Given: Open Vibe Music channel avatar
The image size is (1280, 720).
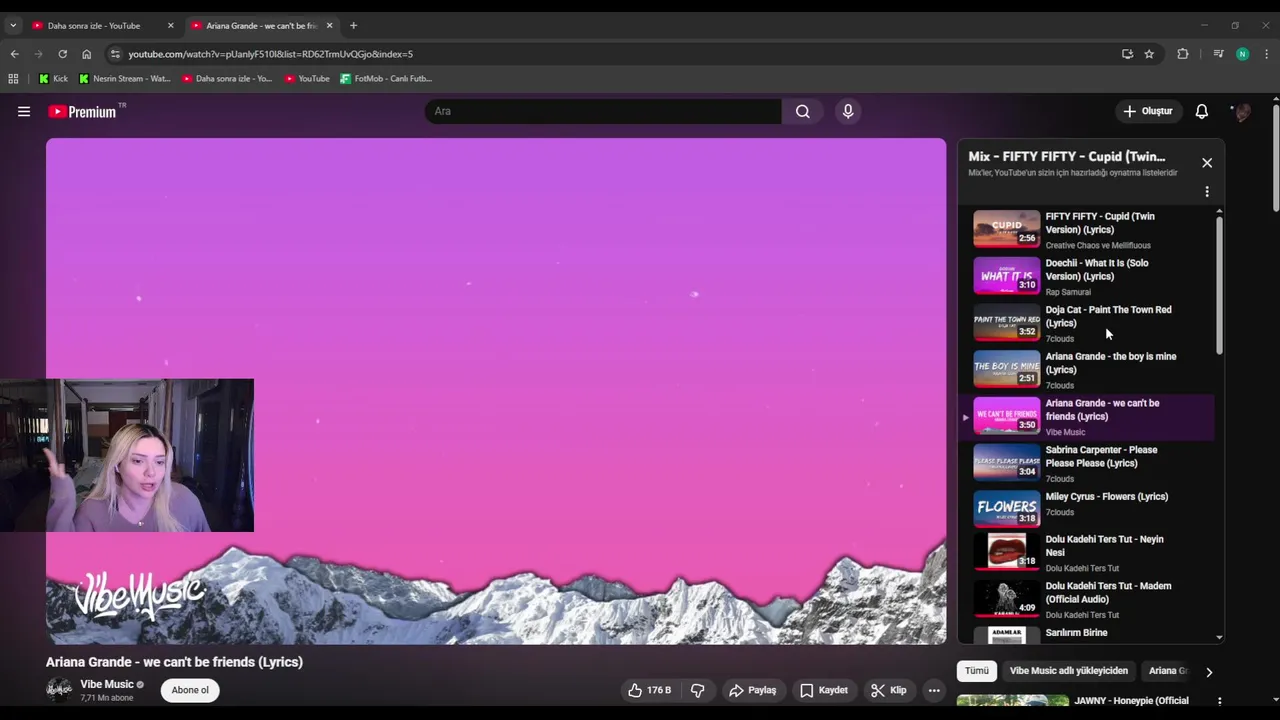Looking at the screenshot, I should [59, 689].
